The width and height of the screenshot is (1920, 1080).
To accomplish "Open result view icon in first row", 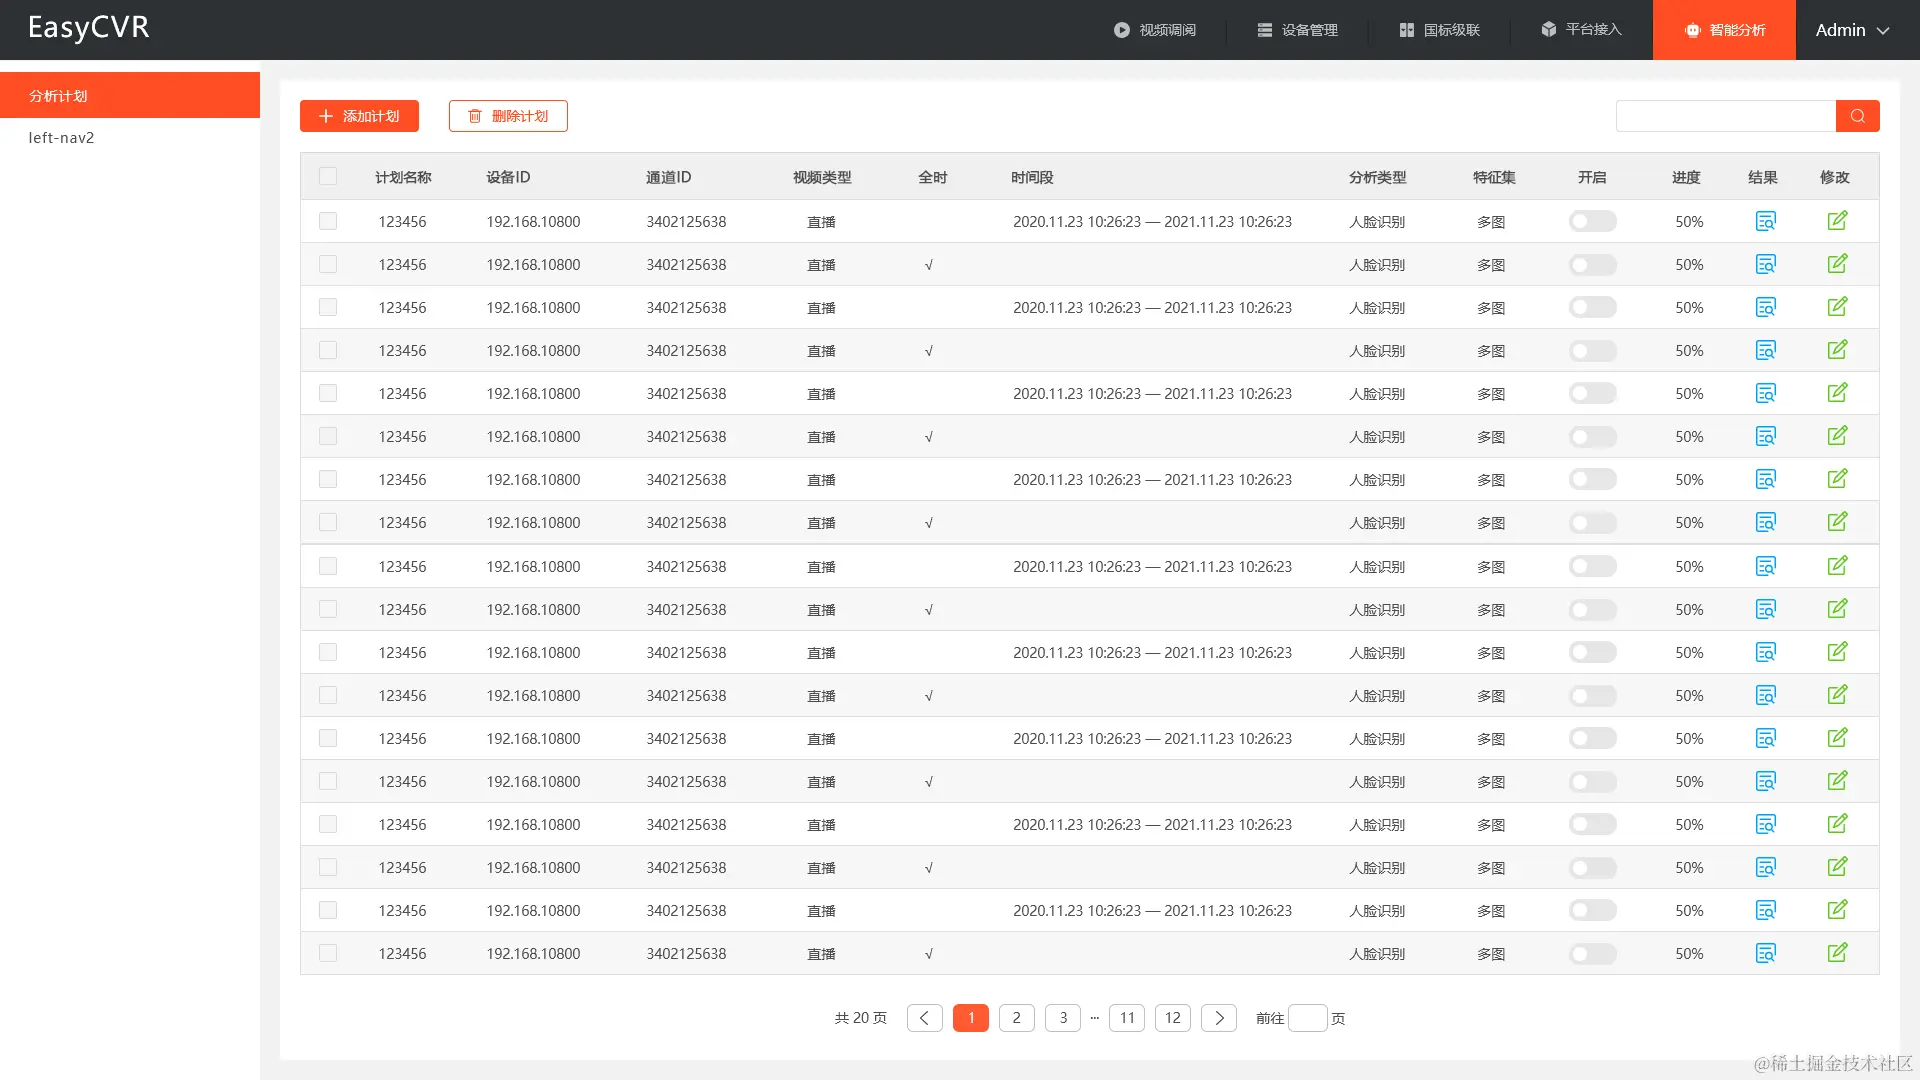I will click(x=1765, y=221).
